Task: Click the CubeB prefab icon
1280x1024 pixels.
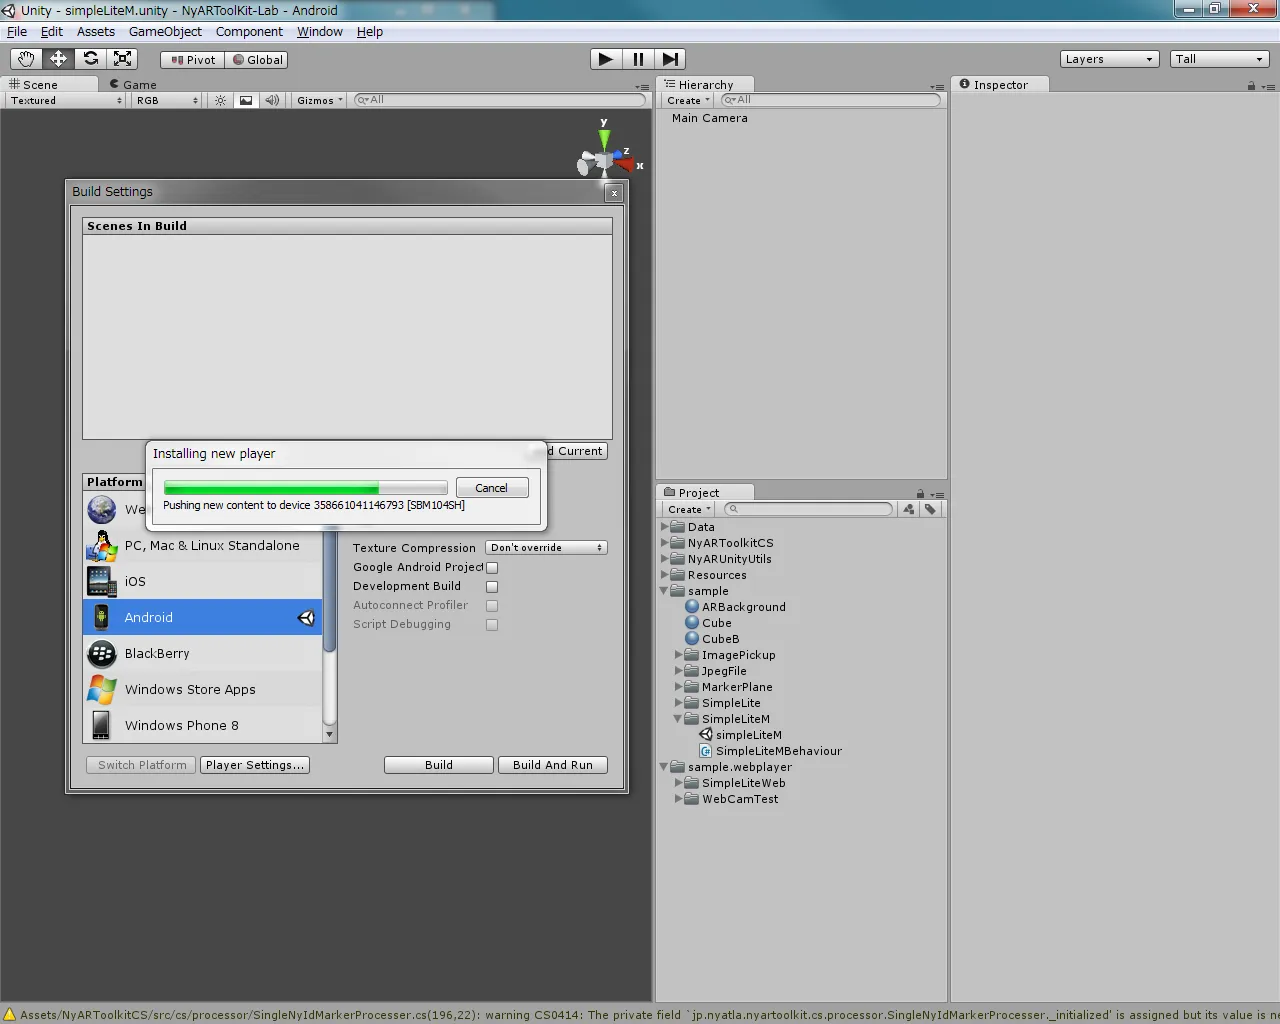Action: 692,639
